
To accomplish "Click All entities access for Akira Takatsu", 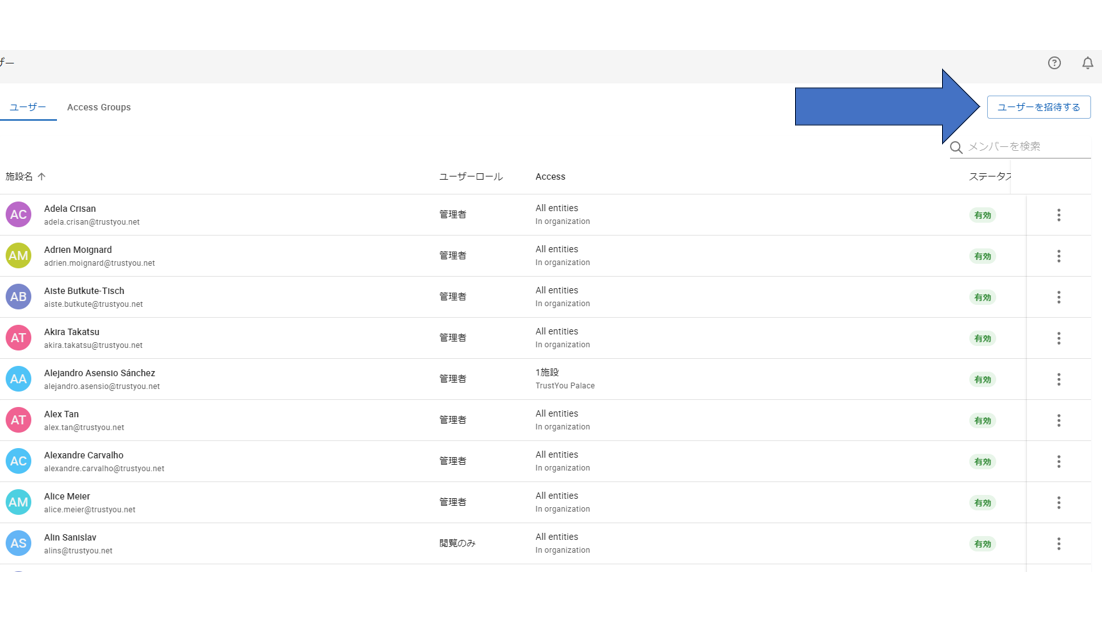I will click(x=557, y=332).
